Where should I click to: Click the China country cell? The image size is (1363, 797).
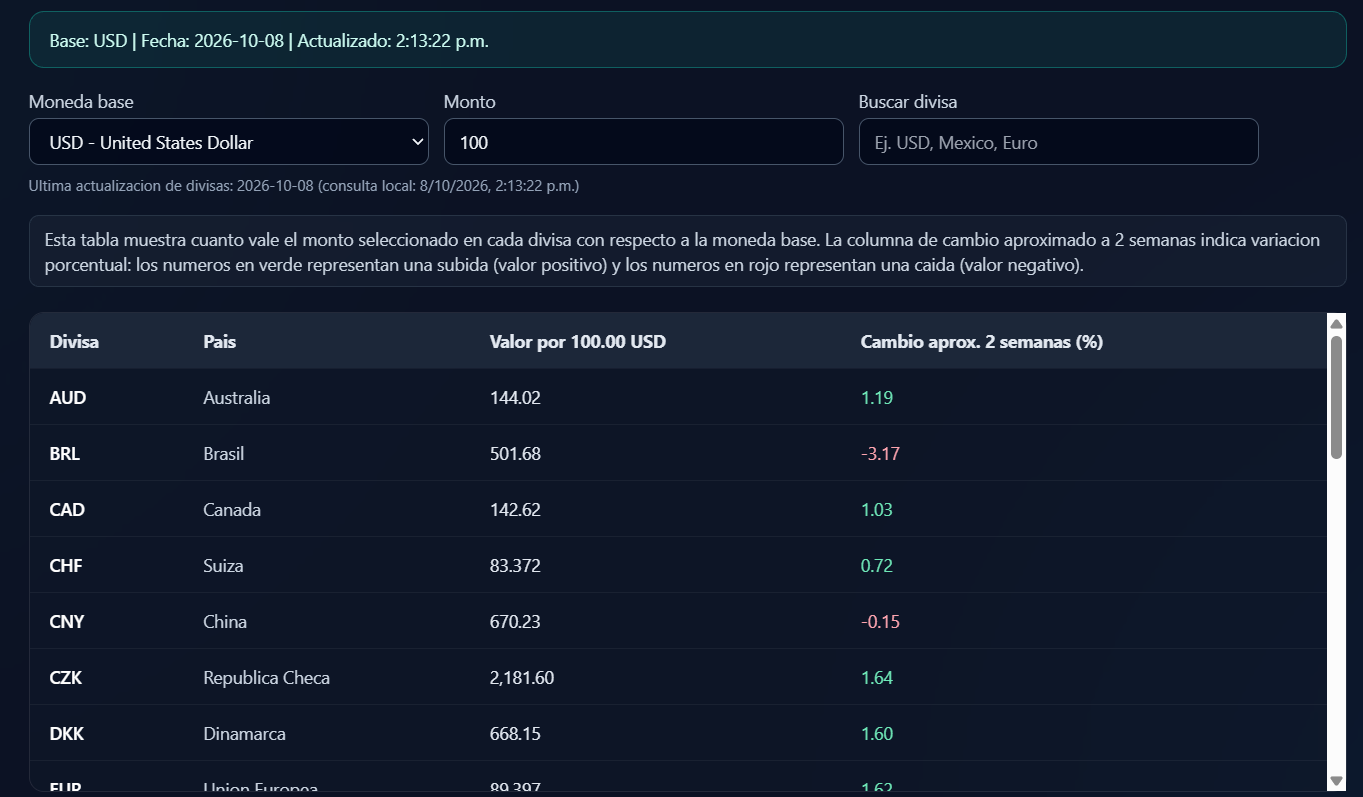click(x=225, y=622)
